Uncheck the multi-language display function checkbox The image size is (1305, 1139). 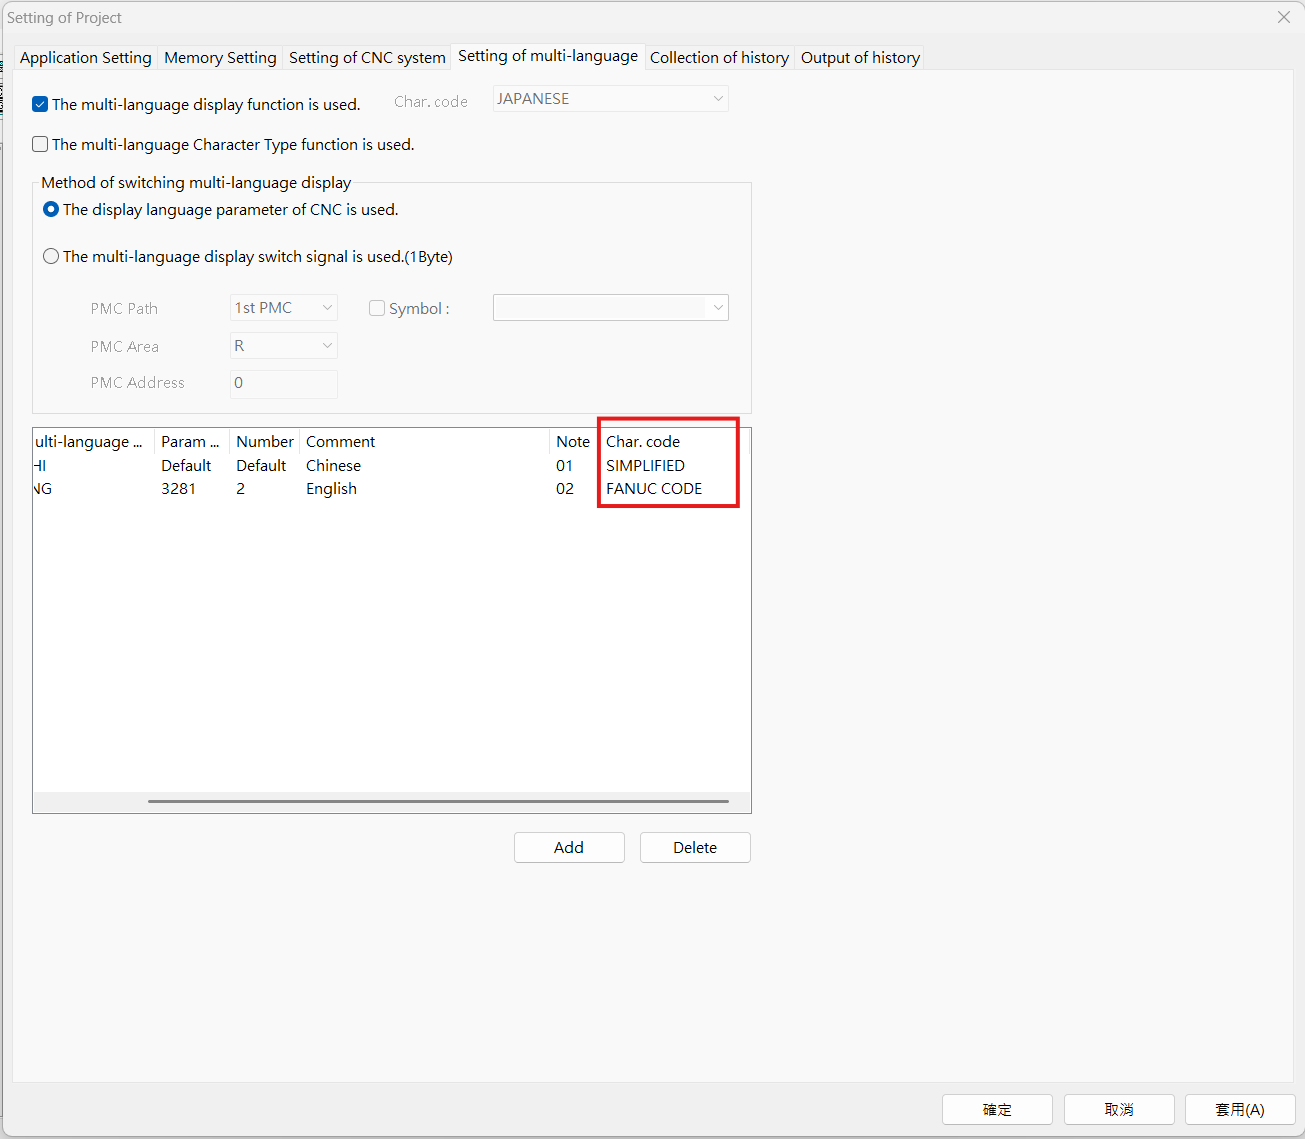pyautogui.click(x=40, y=104)
